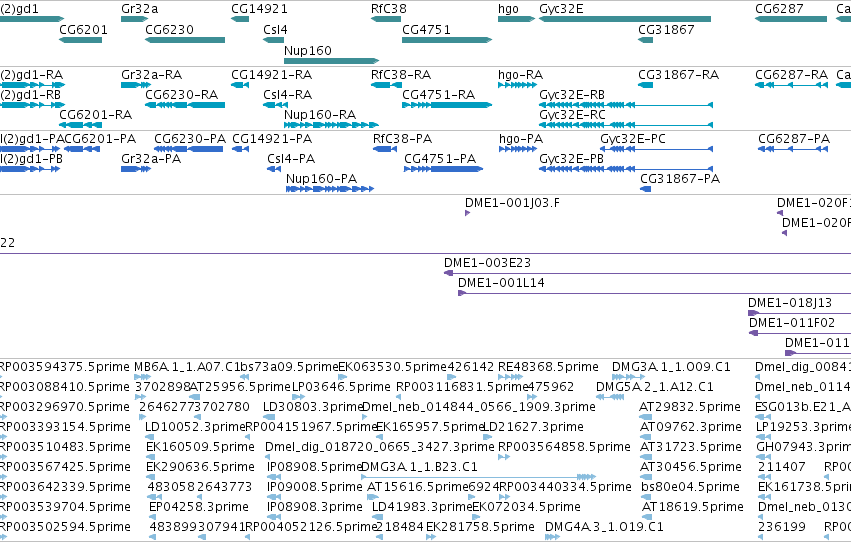The height and width of the screenshot is (542, 851).
Task: Select the CG6287 gene bar
Action: (791, 19)
